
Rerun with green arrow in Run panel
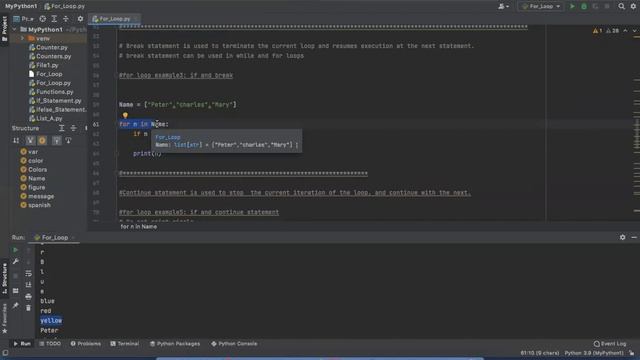[16, 250]
